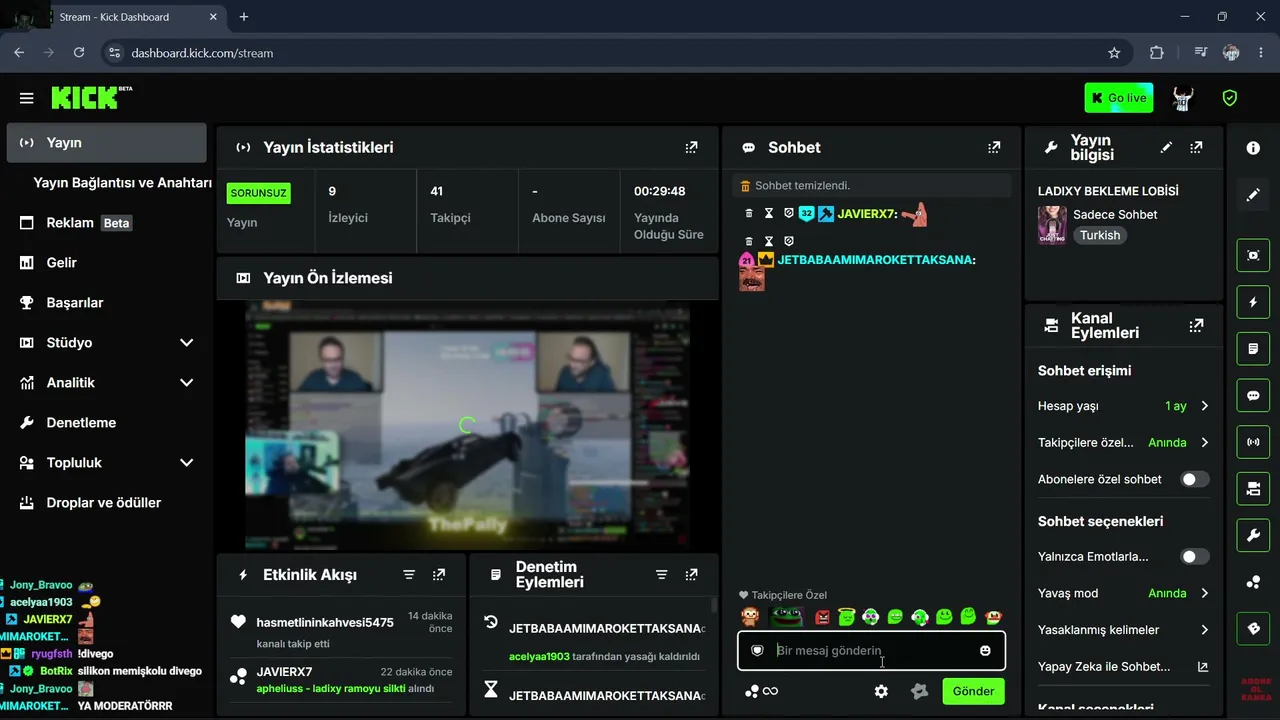Viewport: 1280px width, 720px height.
Task: Click the channel points icon below message box
Action: 752,691
